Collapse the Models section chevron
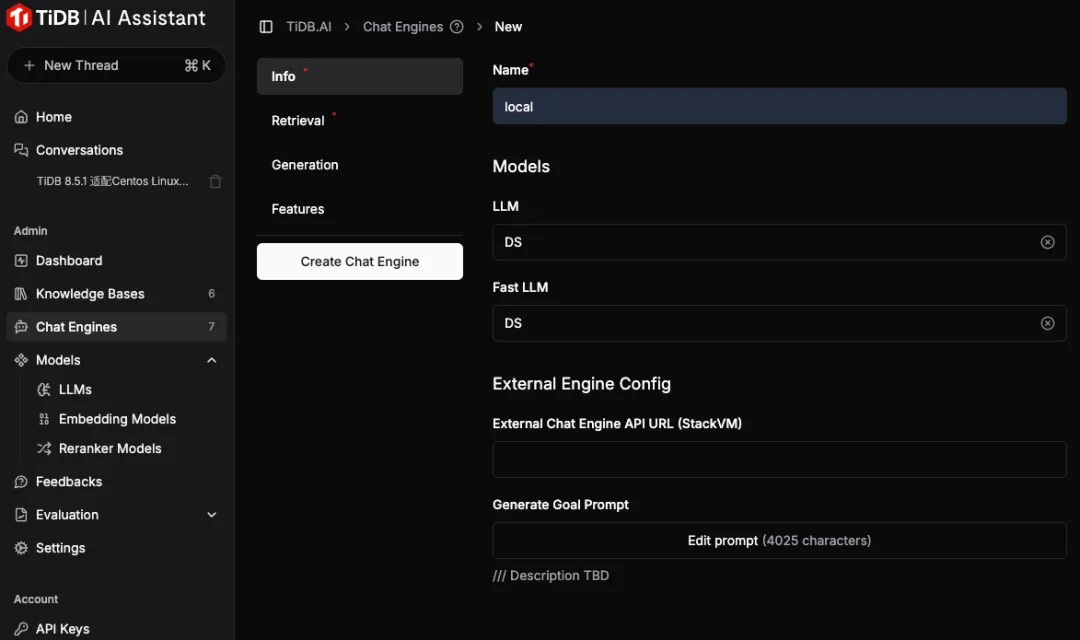This screenshot has width=1080, height=640. pos(211,360)
